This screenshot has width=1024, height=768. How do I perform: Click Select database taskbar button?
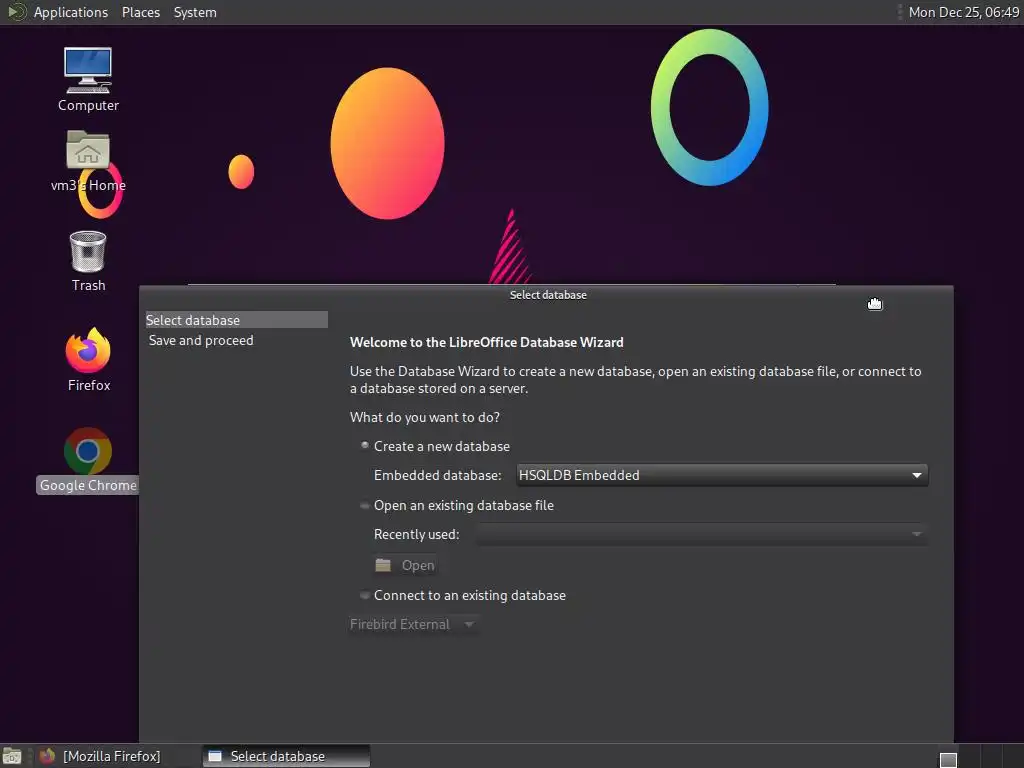pyautogui.click(x=286, y=756)
